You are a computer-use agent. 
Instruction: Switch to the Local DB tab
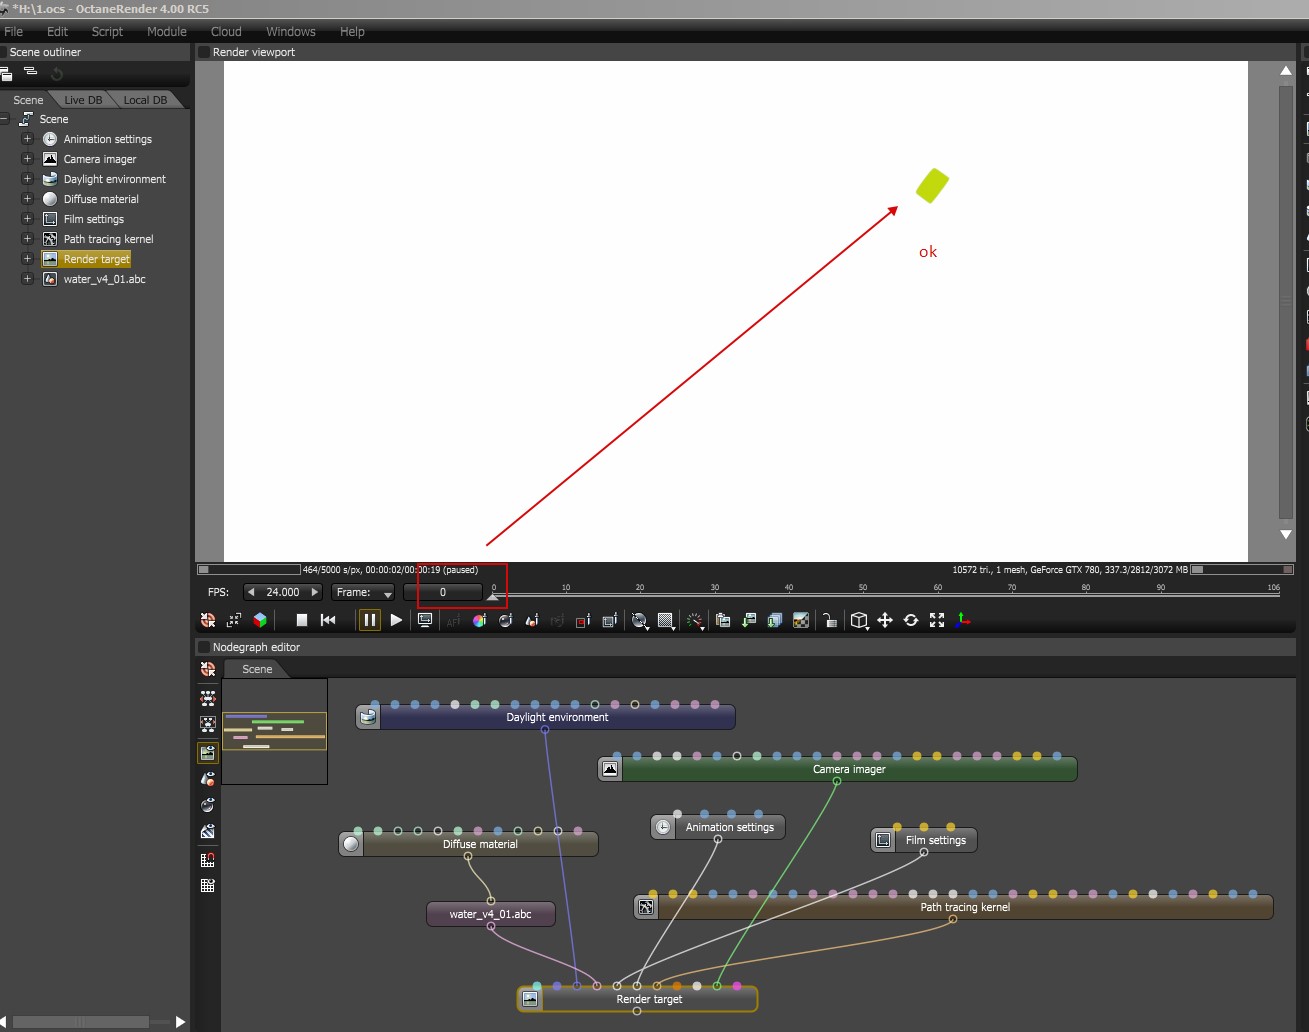[x=145, y=100]
